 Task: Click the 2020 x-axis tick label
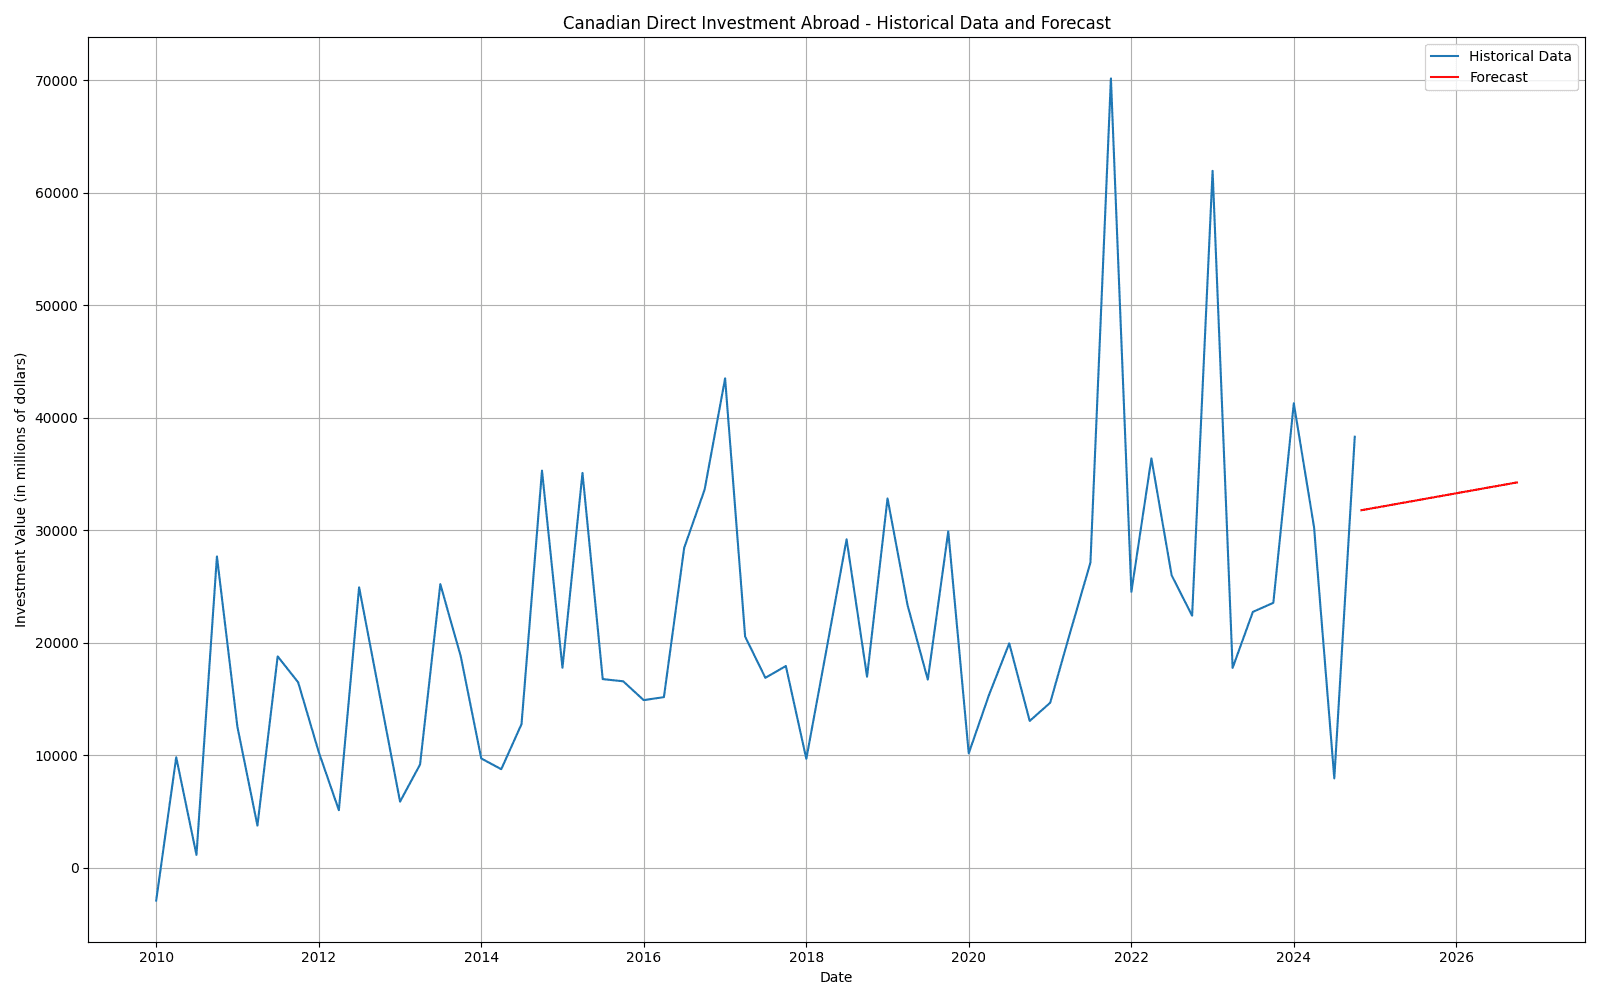coord(969,957)
